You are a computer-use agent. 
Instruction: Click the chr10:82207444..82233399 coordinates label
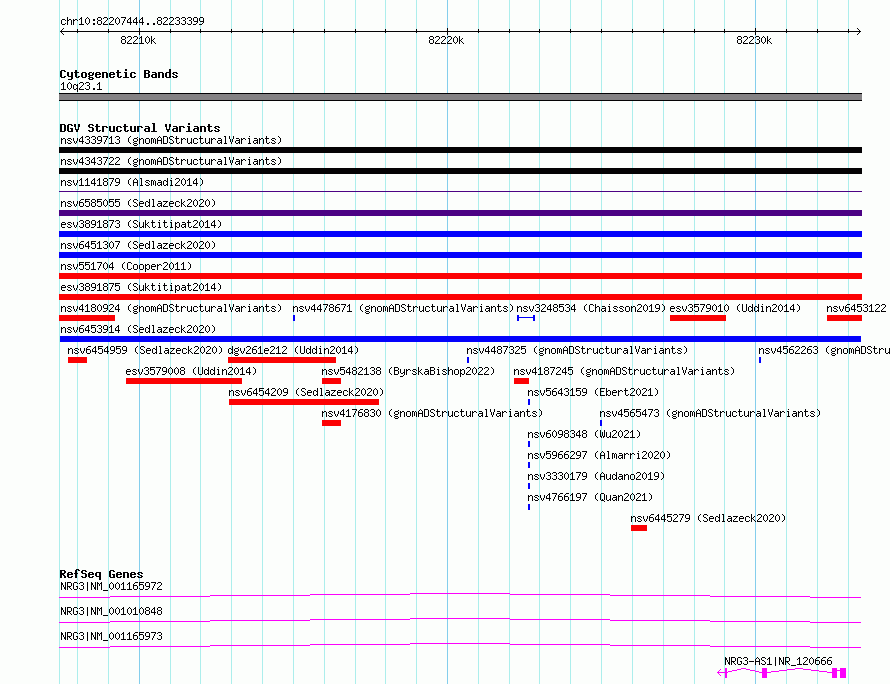[x=132, y=21]
